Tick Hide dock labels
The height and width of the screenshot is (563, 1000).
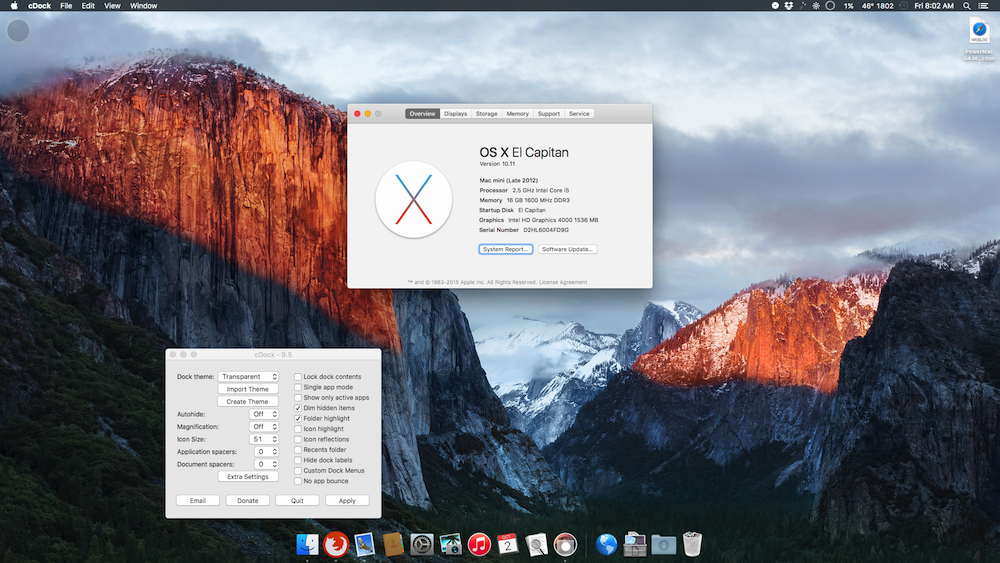click(x=298, y=460)
